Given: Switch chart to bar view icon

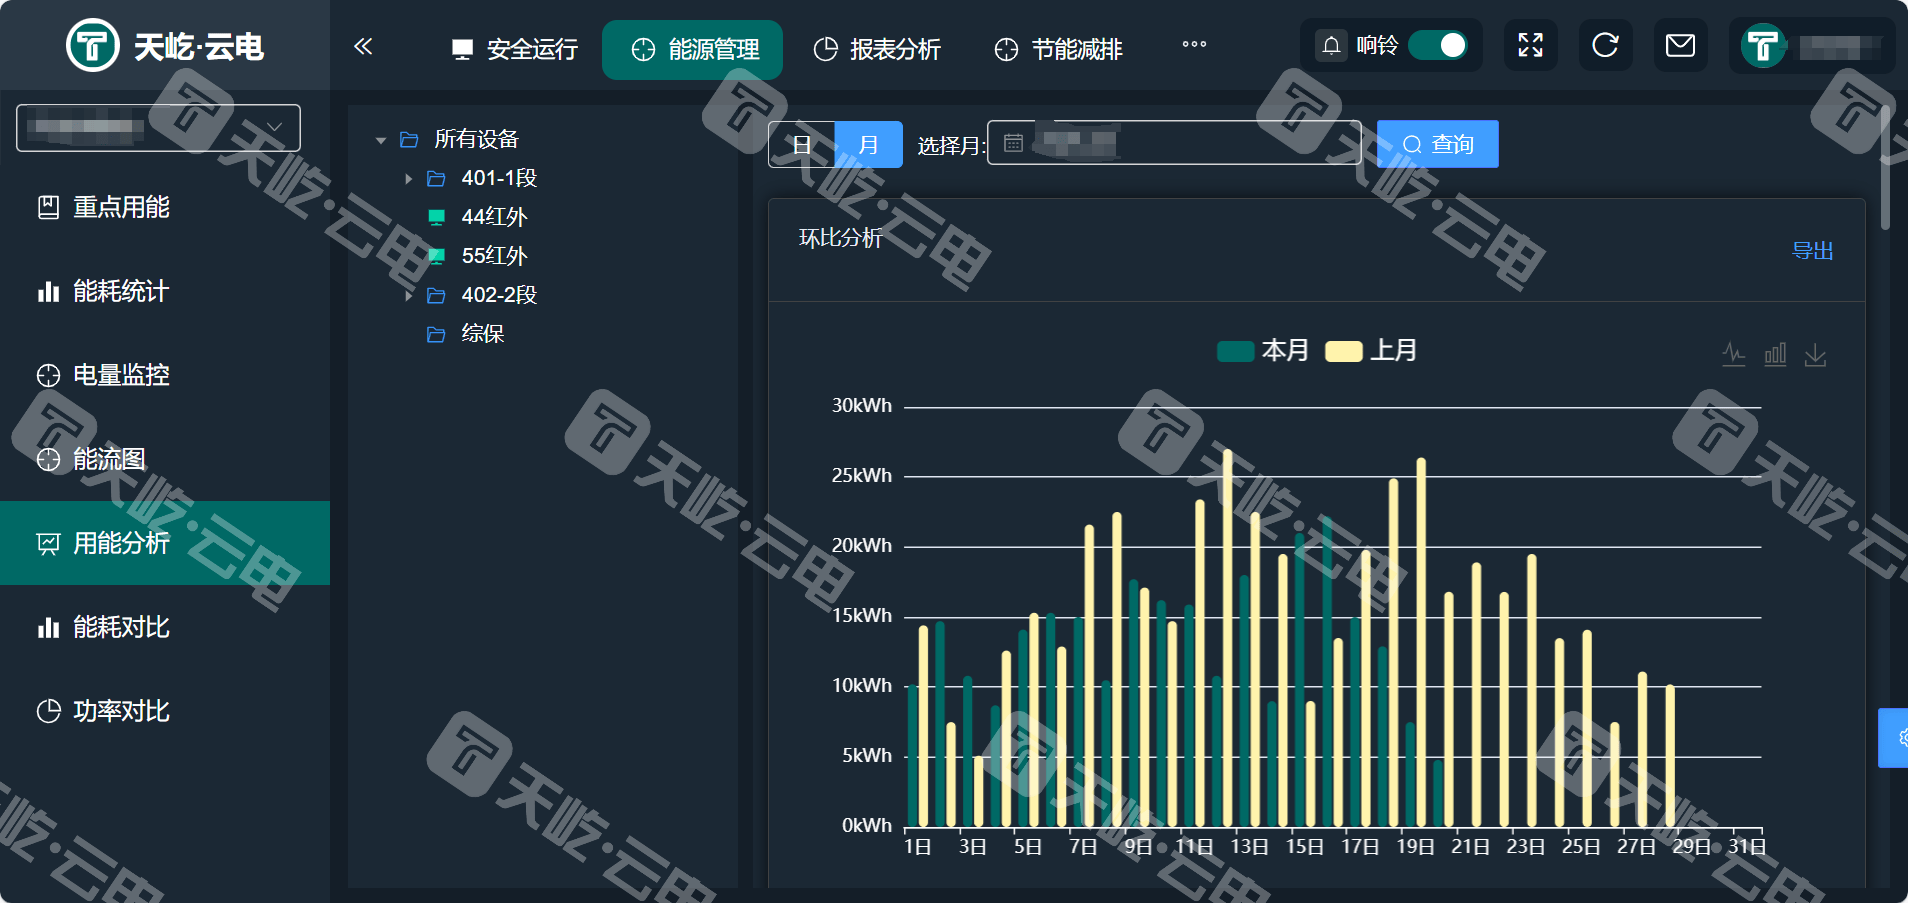Looking at the screenshot, I should point(1775,355).
